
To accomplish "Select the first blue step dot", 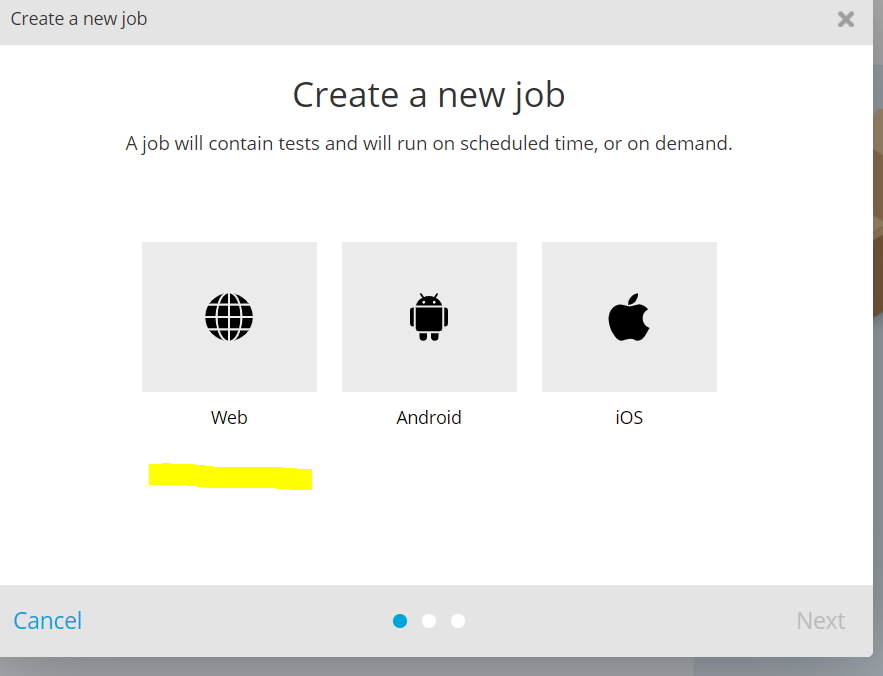I will (400, 621).
